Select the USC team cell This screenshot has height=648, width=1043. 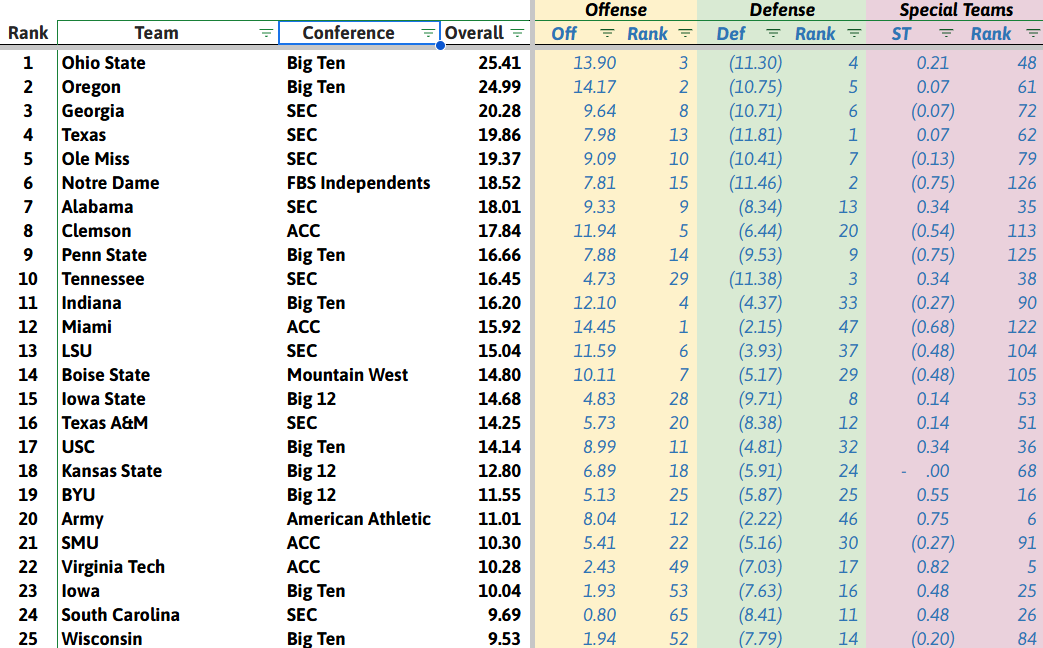[78, 446]
